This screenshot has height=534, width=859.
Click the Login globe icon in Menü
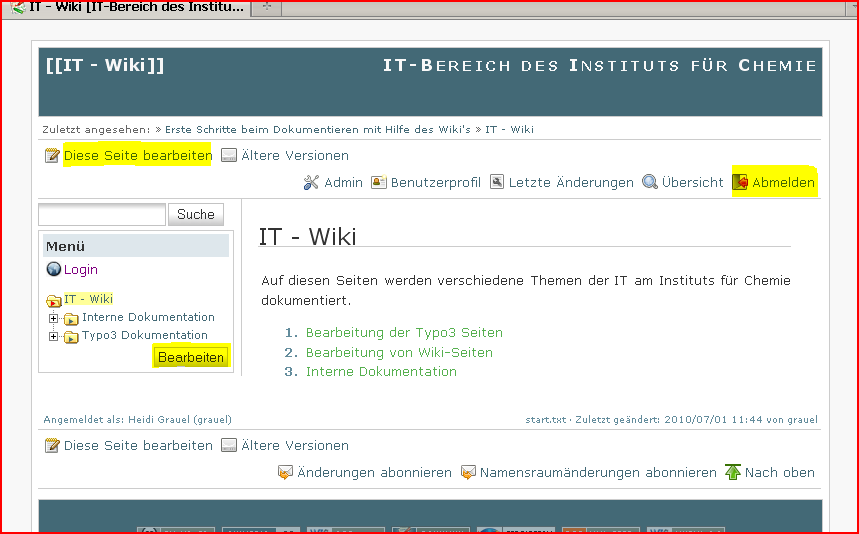point(54,269)
